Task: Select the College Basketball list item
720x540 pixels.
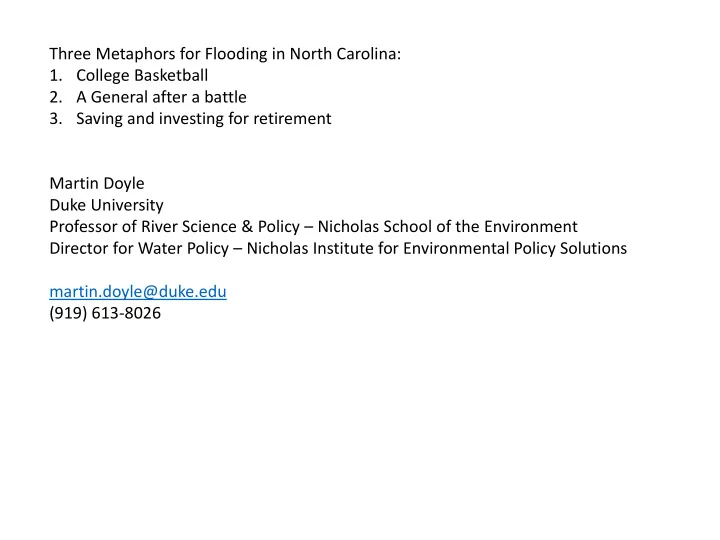Action: (x=142, y=75)
